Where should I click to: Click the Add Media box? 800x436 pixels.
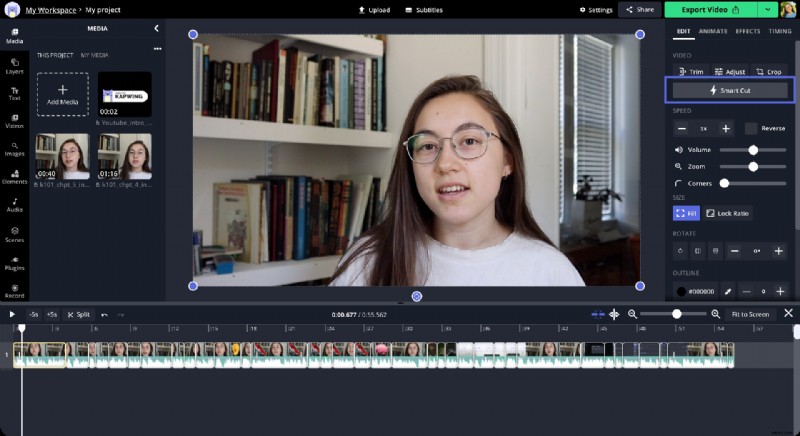tap(63, 94)
